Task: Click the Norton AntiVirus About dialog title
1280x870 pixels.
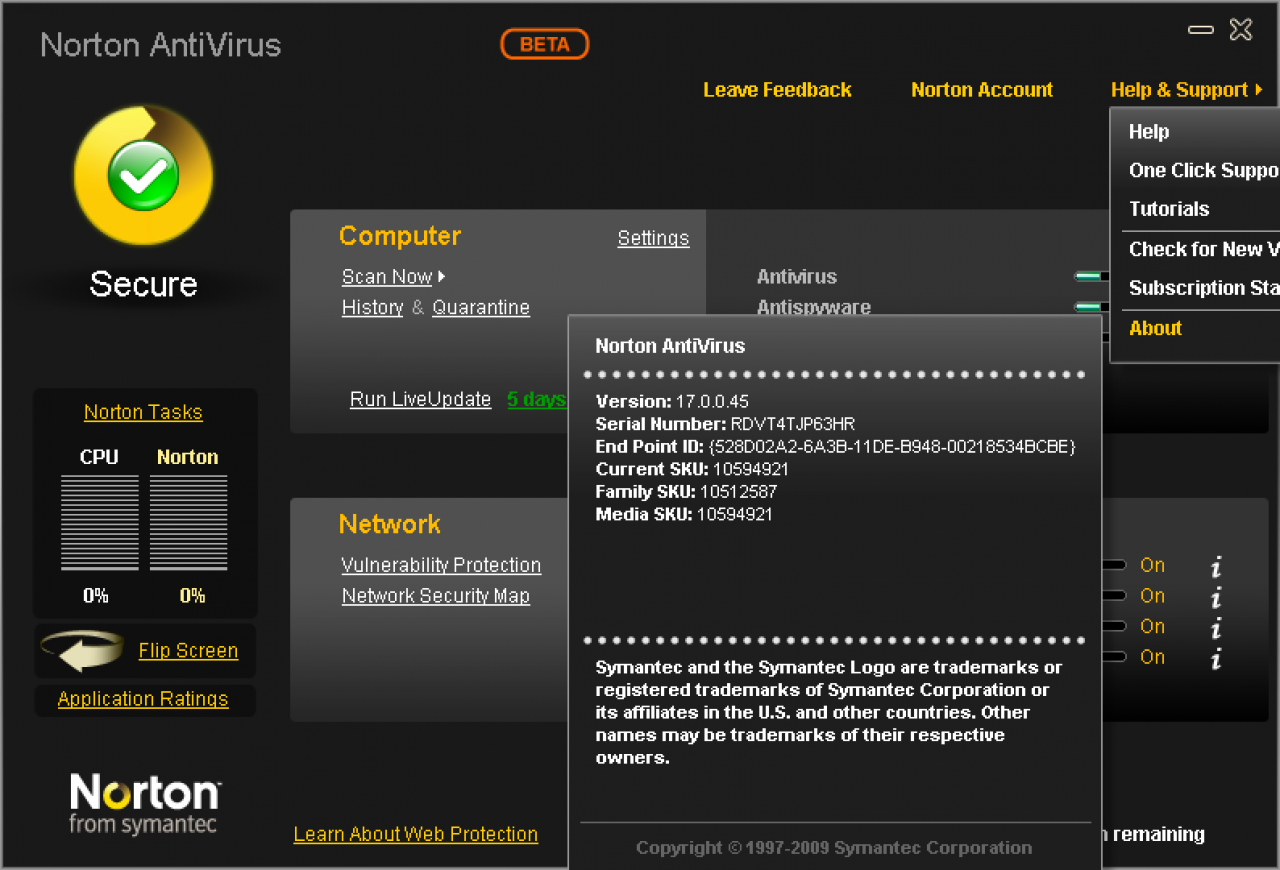Action: click(x=670, y=346)
